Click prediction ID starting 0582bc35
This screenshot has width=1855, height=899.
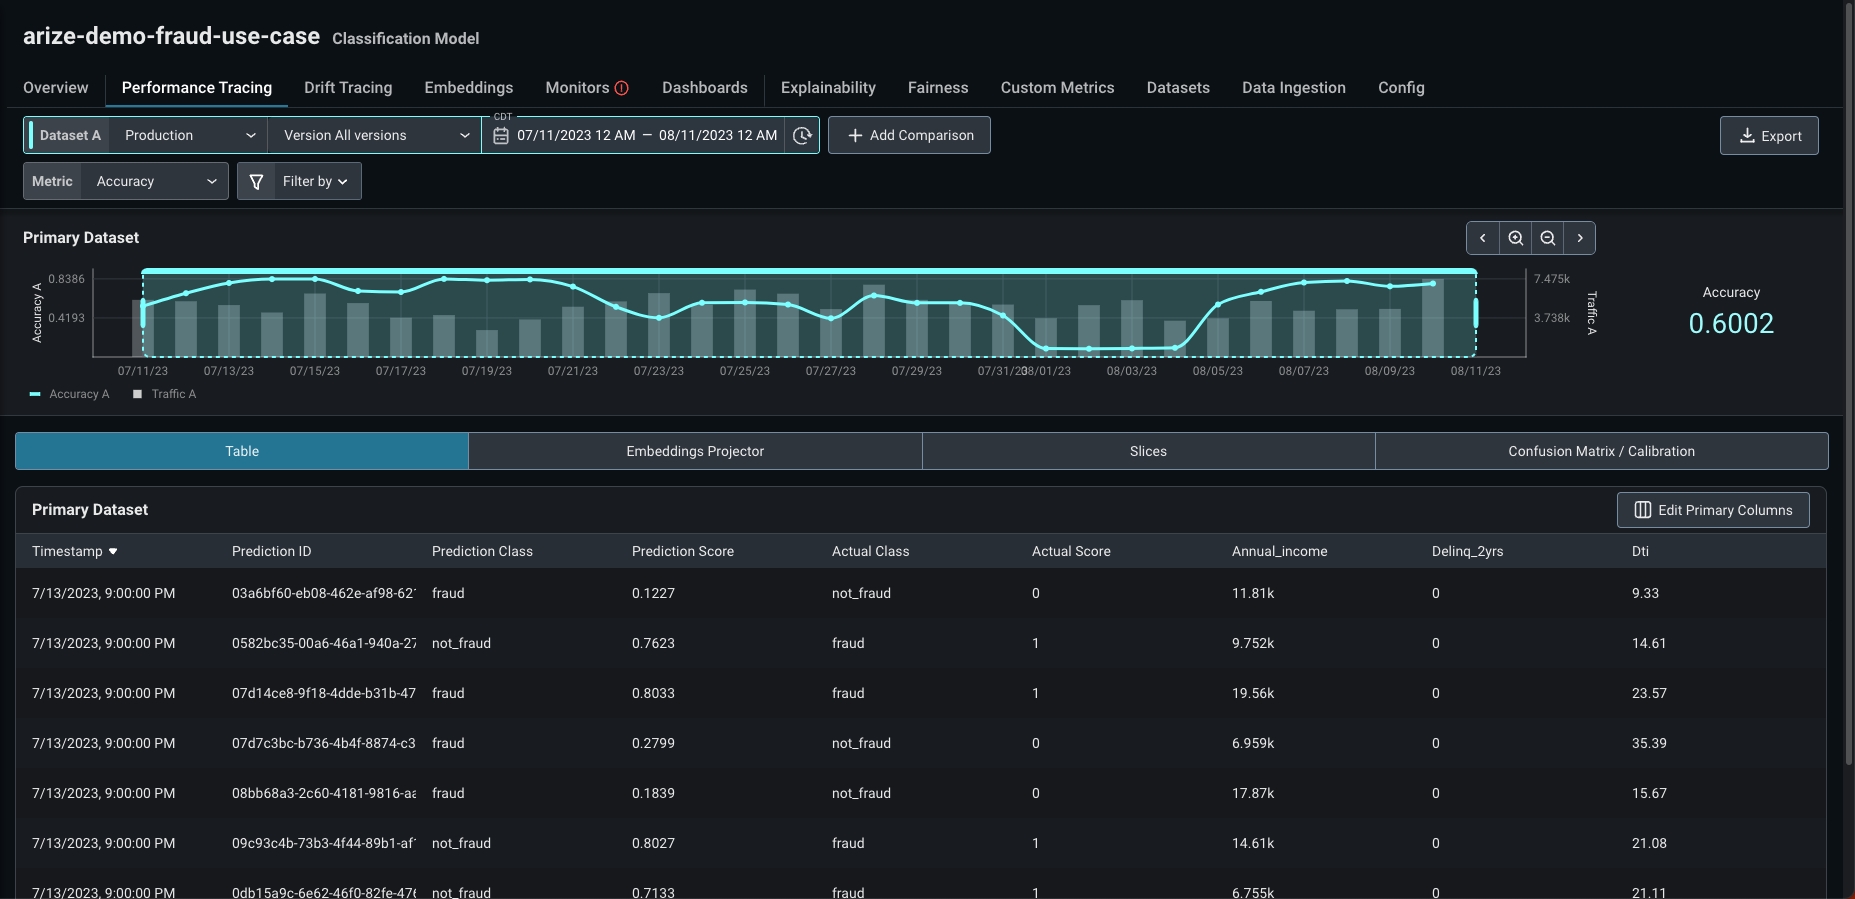pos(324,643)
